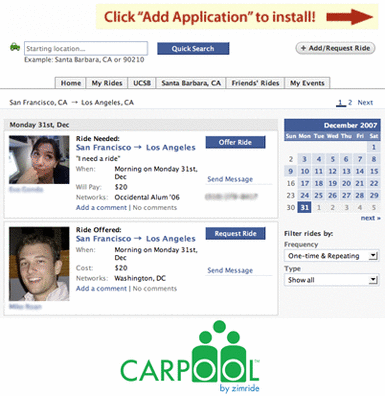Click the man's profile photo thumbnail
385x396 pixels.
(39, 264)
